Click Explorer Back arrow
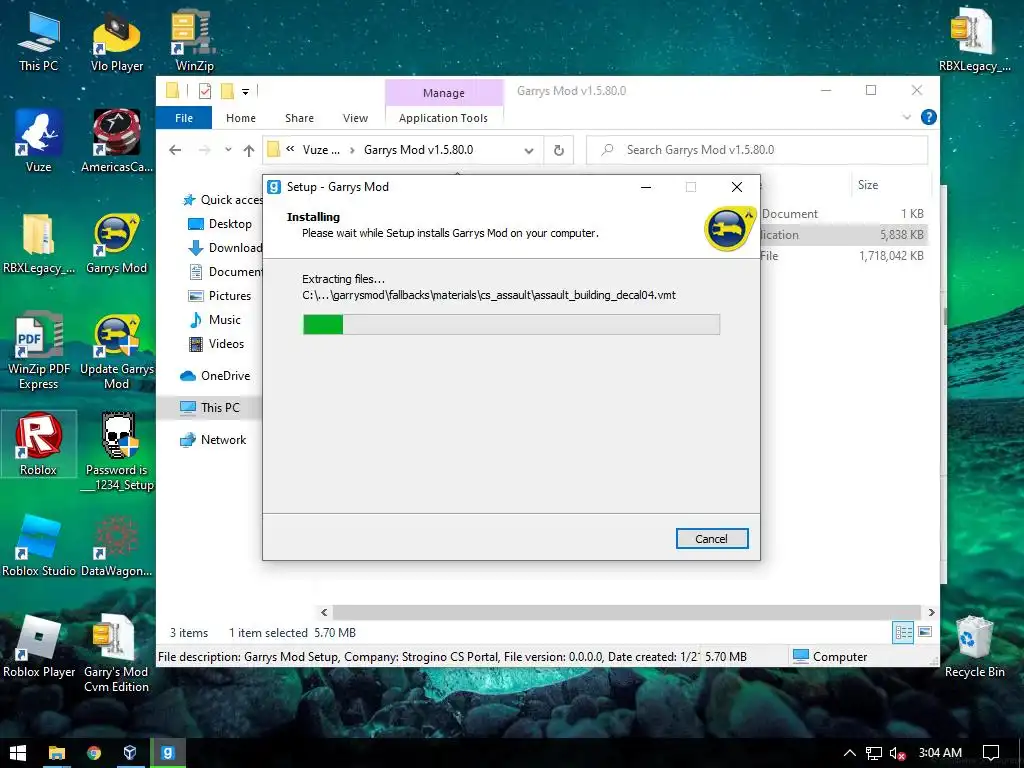Screen dimensions: 1024x768 coord(175,150)
